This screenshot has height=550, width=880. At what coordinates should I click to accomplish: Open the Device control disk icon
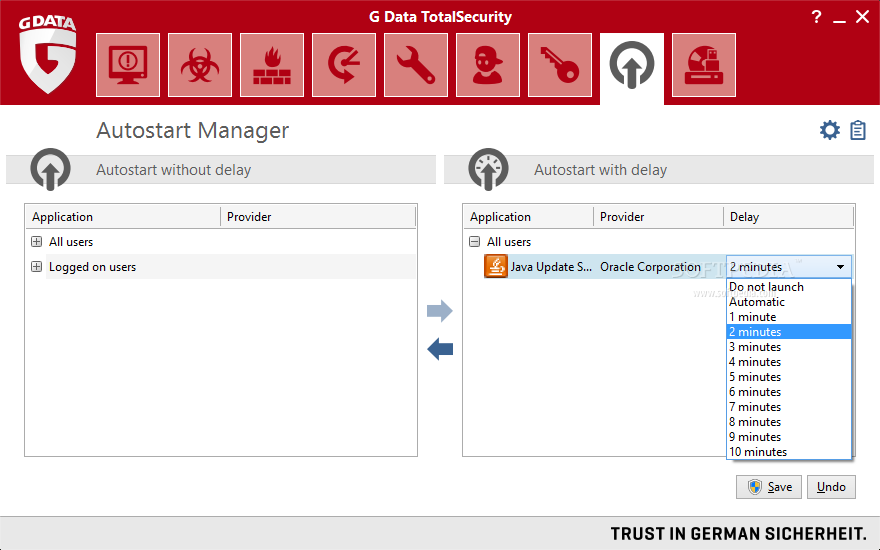pos(704,65)
